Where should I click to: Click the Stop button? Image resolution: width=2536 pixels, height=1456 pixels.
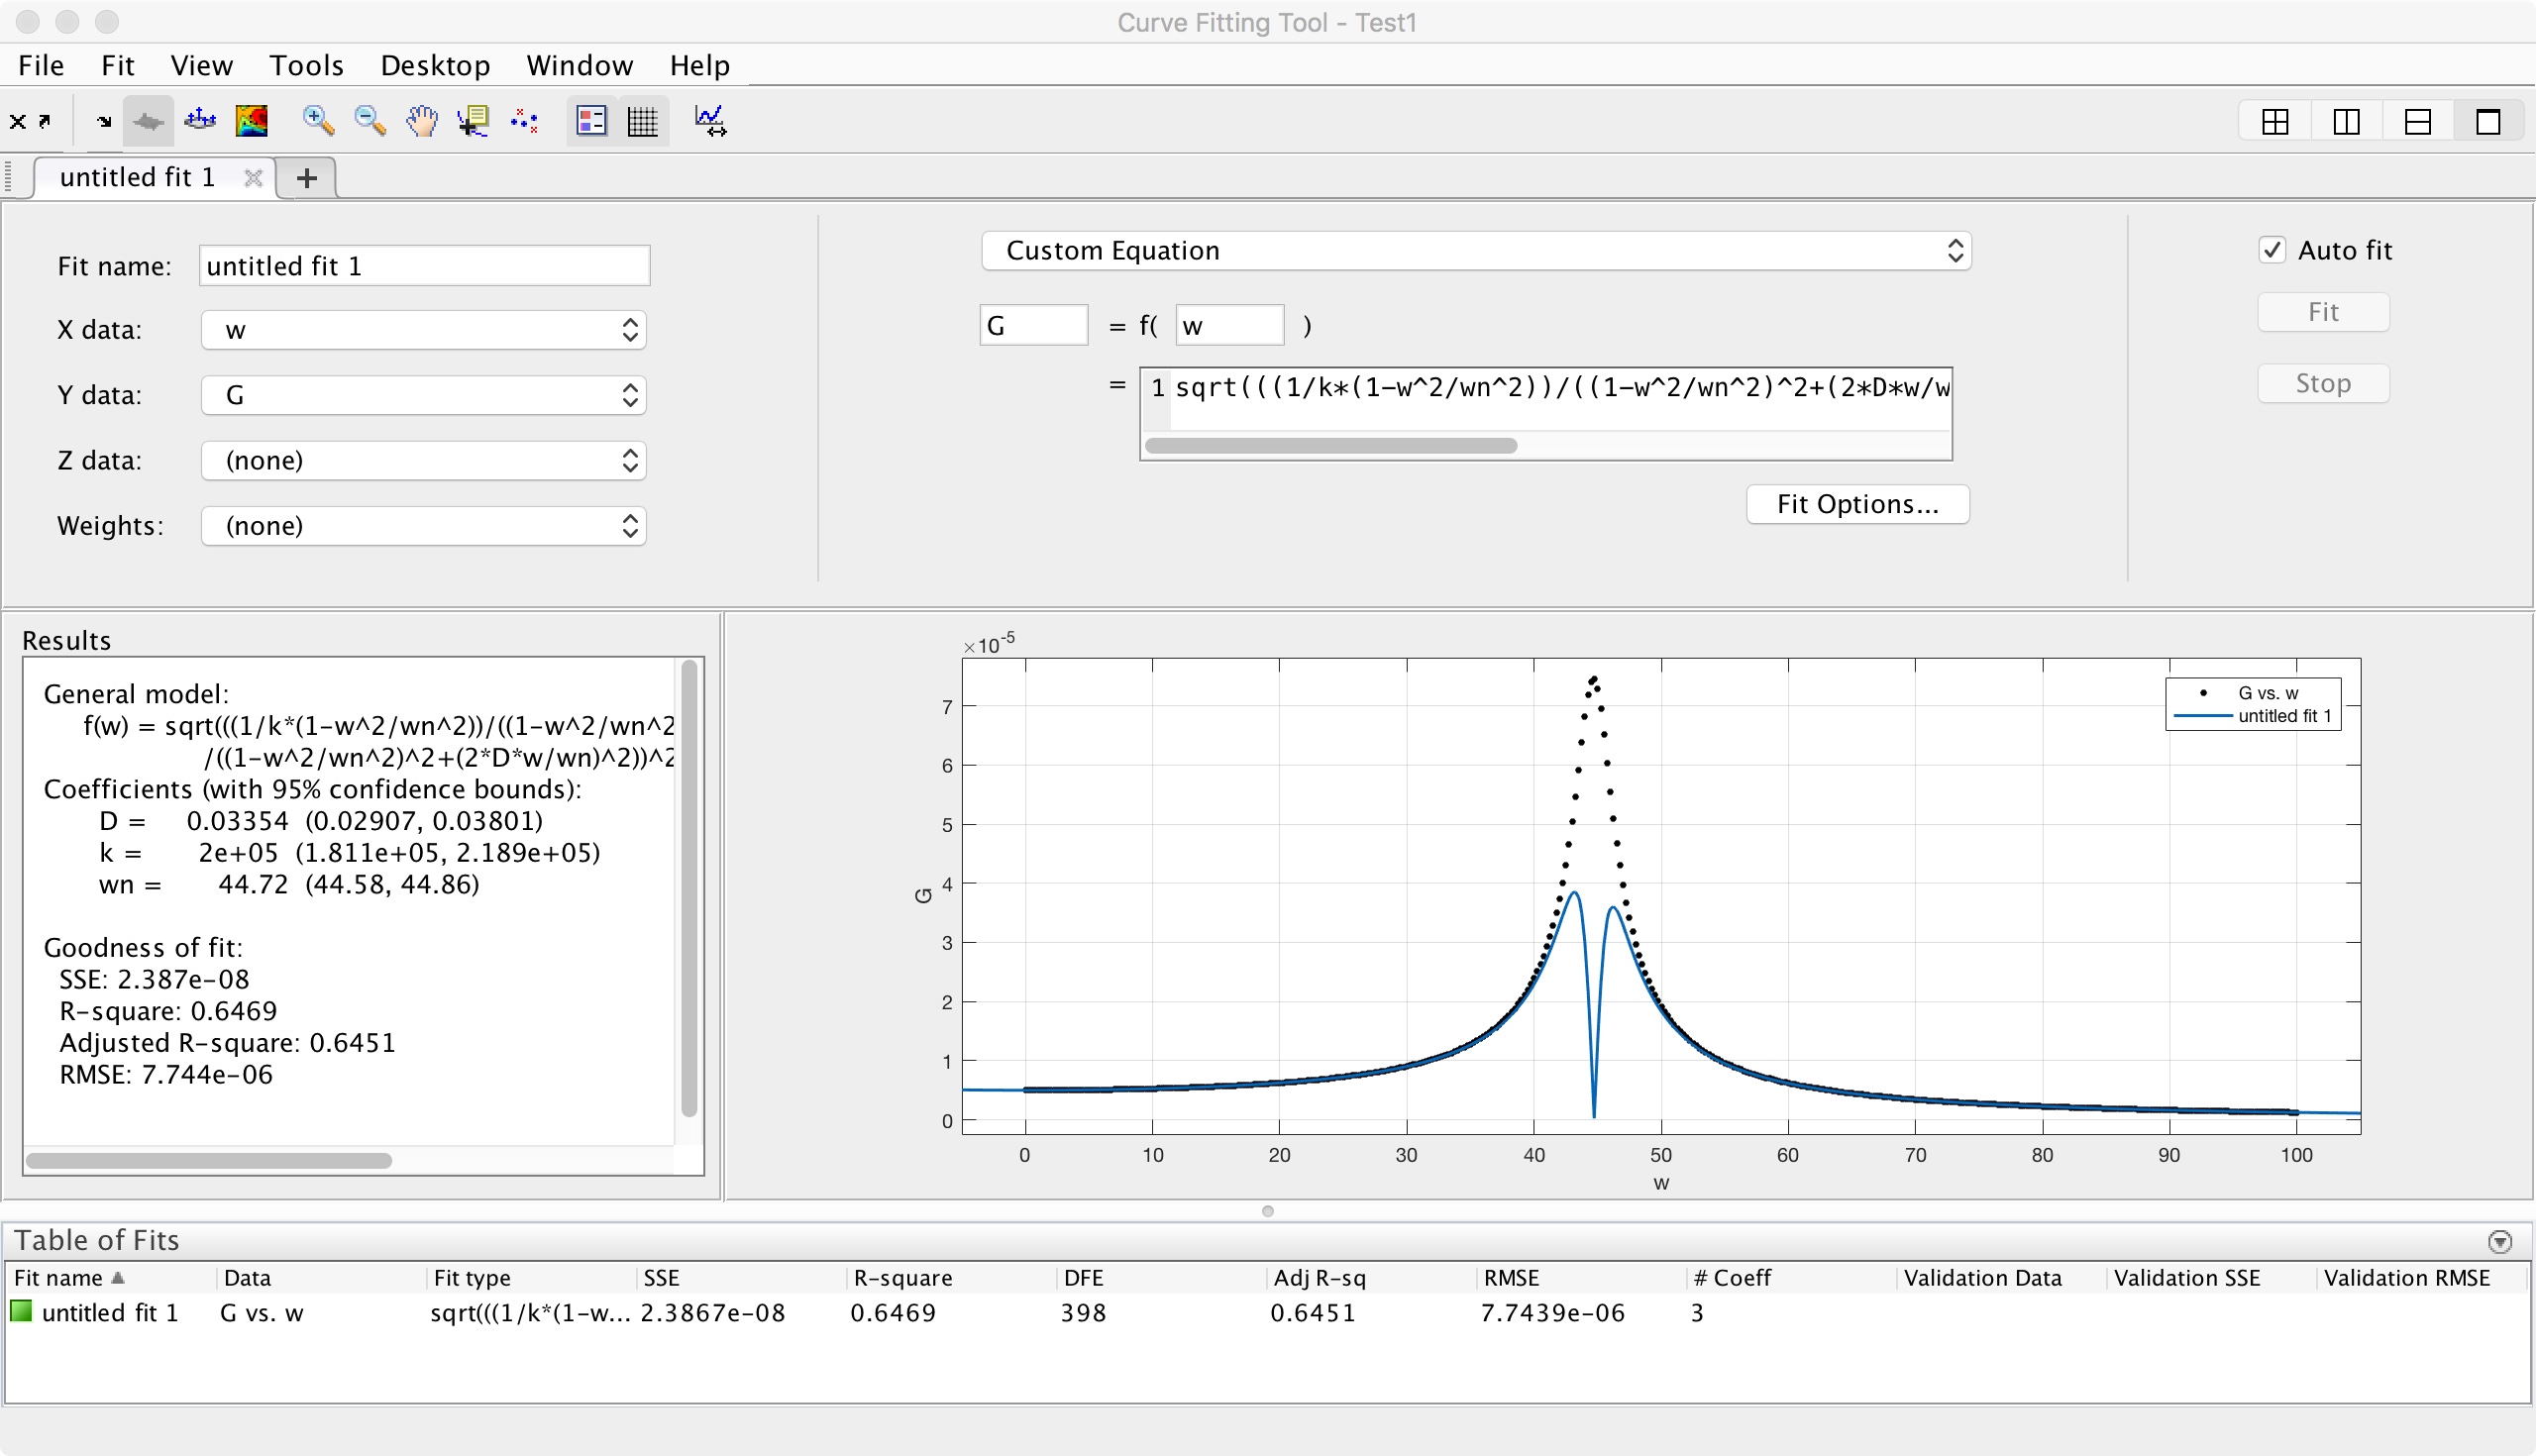tap(2322, 384)
